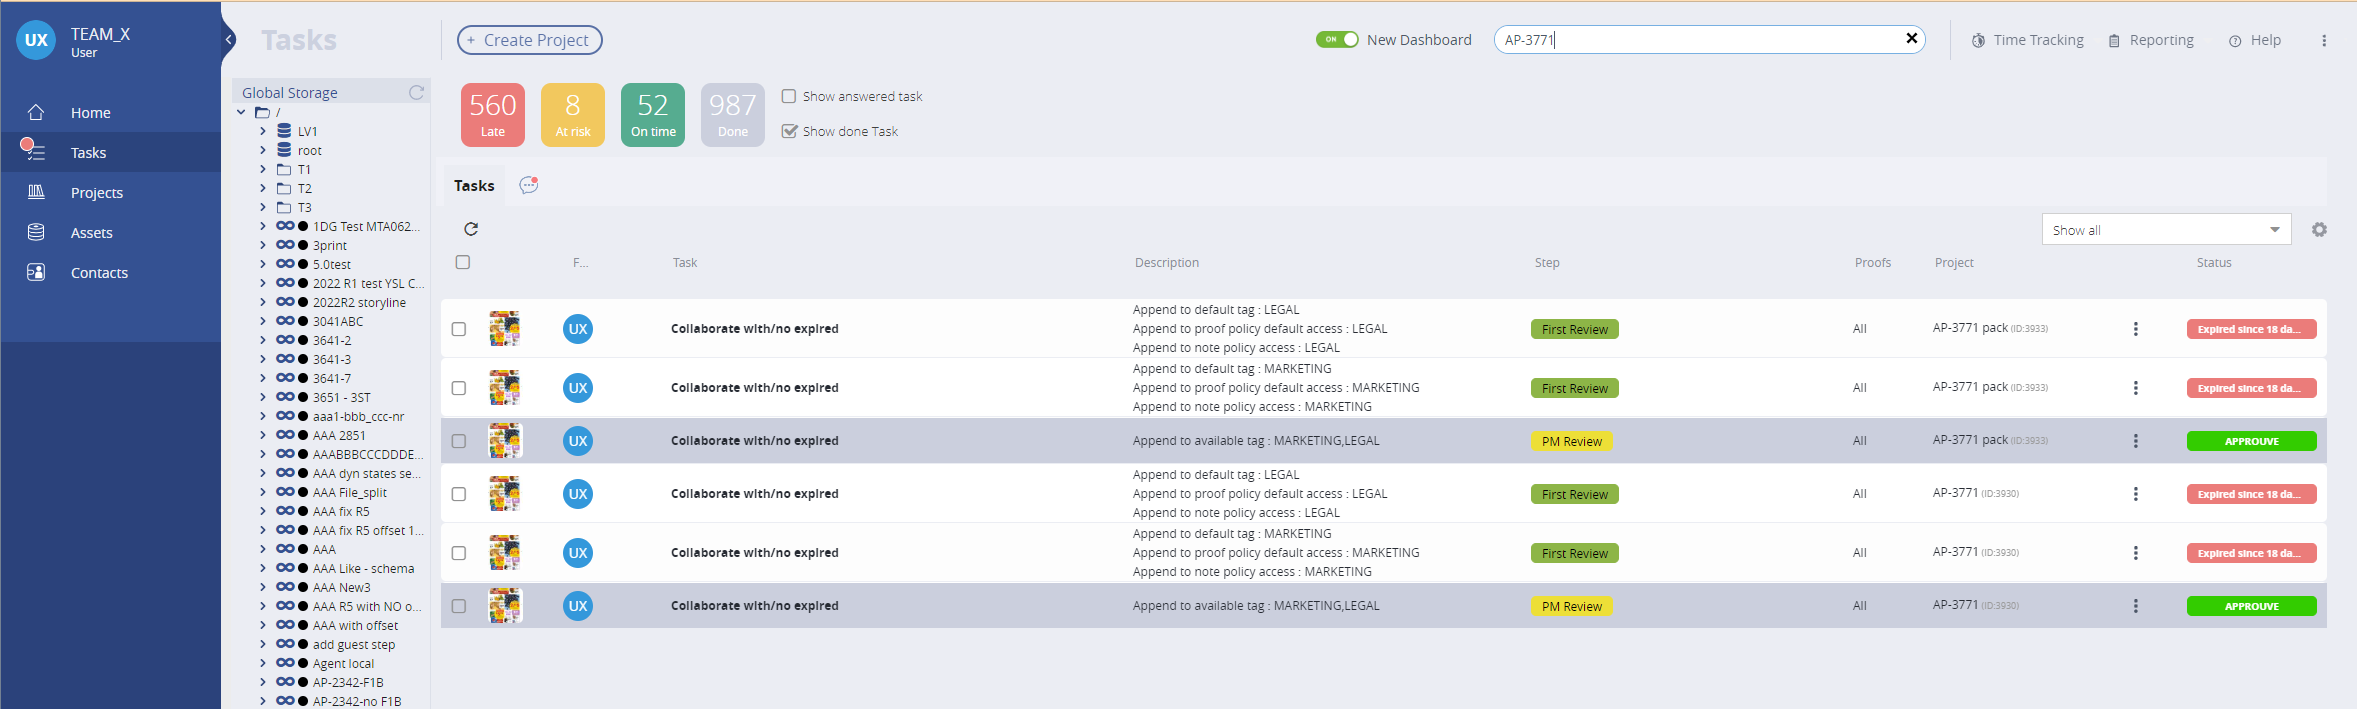Click UX avatar in first task row
Viewport: 2357px width, 709px height.
click(x=578, y=329)
